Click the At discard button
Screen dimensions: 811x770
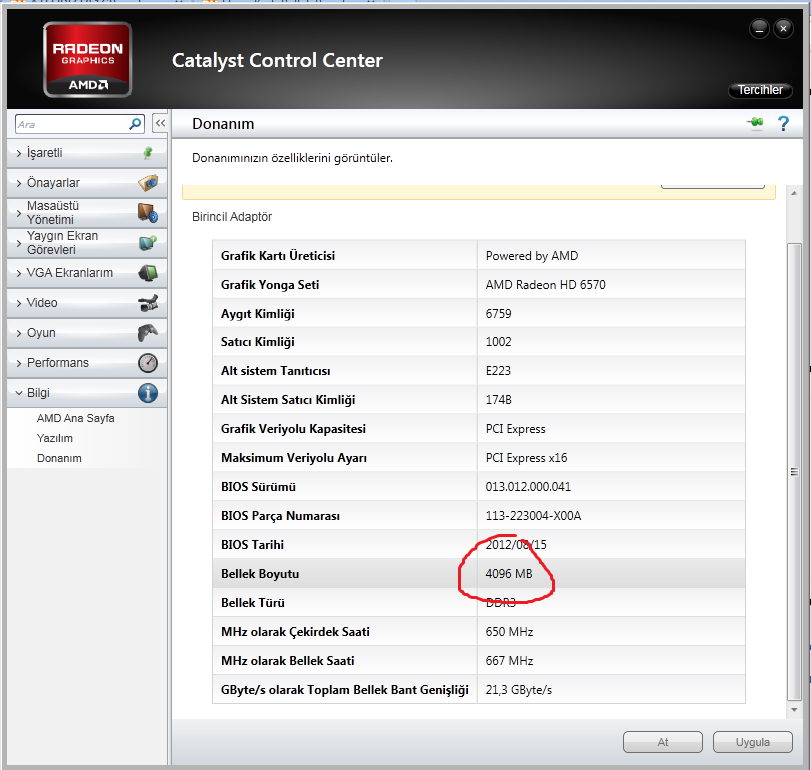click(663, 742)
